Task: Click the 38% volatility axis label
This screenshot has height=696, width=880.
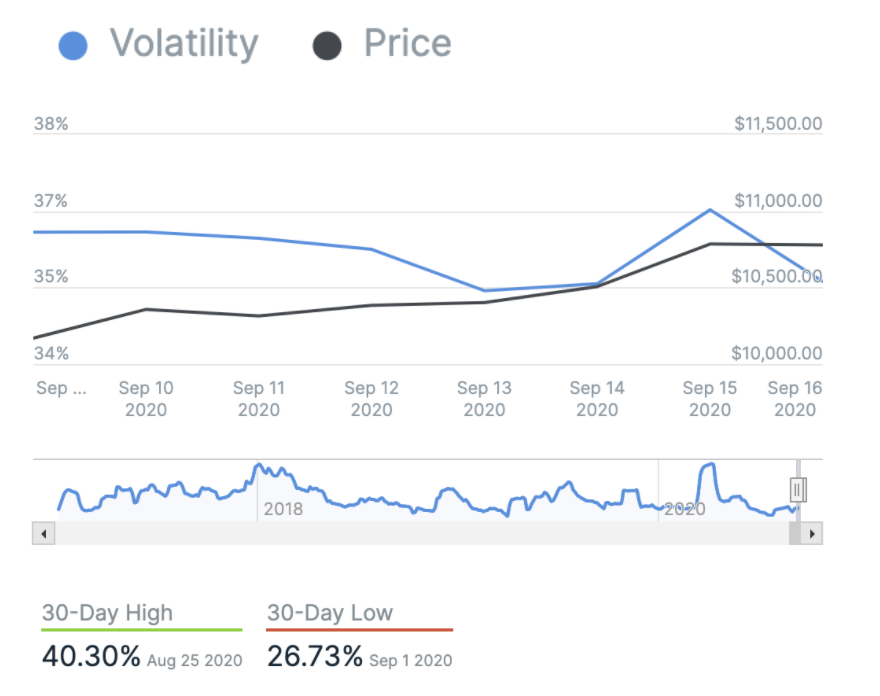Action: coord(51,124)
